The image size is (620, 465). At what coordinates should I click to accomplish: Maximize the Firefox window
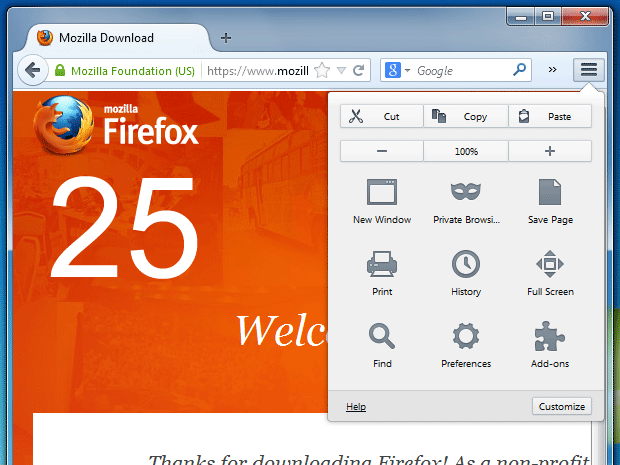click(548, 17)
